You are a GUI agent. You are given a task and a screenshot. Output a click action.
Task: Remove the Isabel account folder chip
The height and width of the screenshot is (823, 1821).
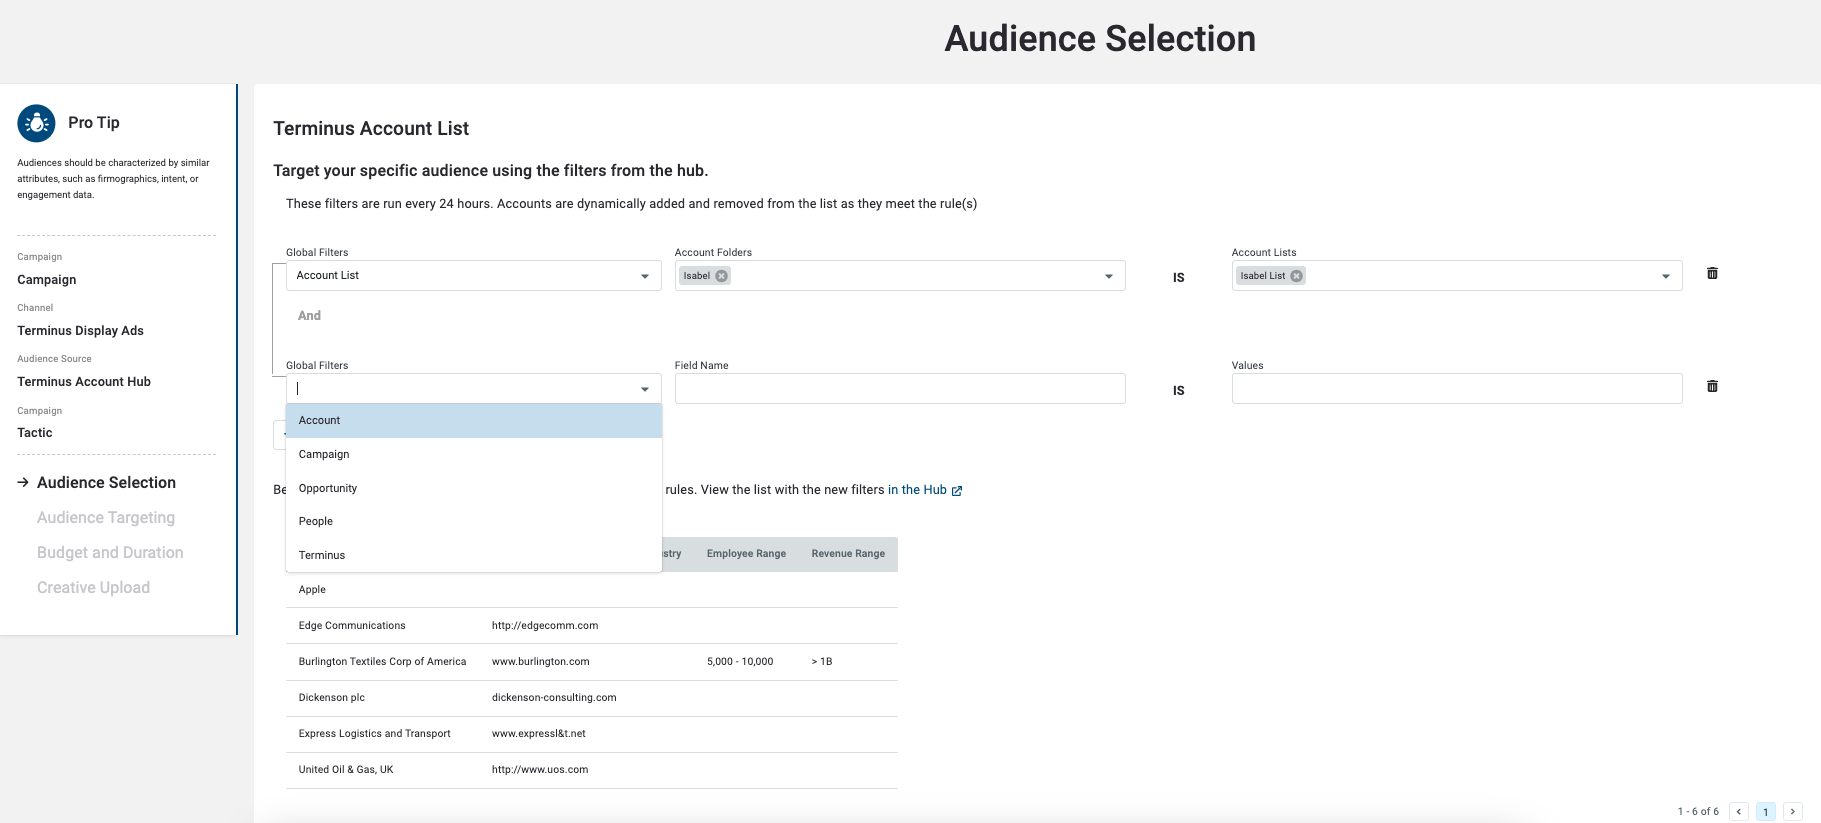click(x=721, y=276)
